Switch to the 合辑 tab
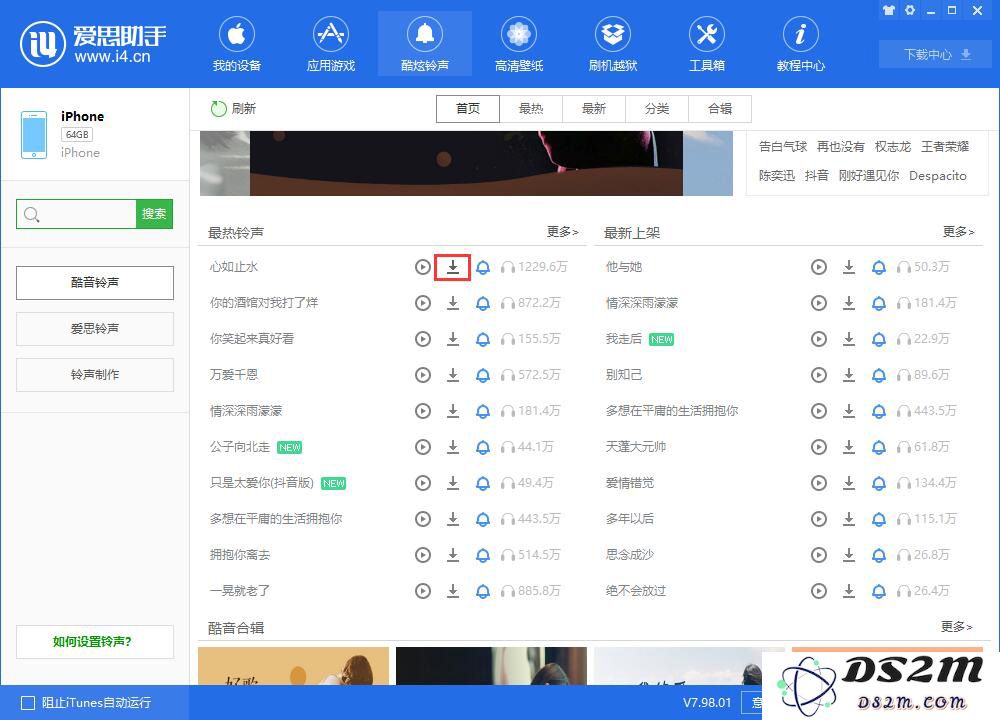The height and width of the screenshot is (720, 1000). click(719, 108)
